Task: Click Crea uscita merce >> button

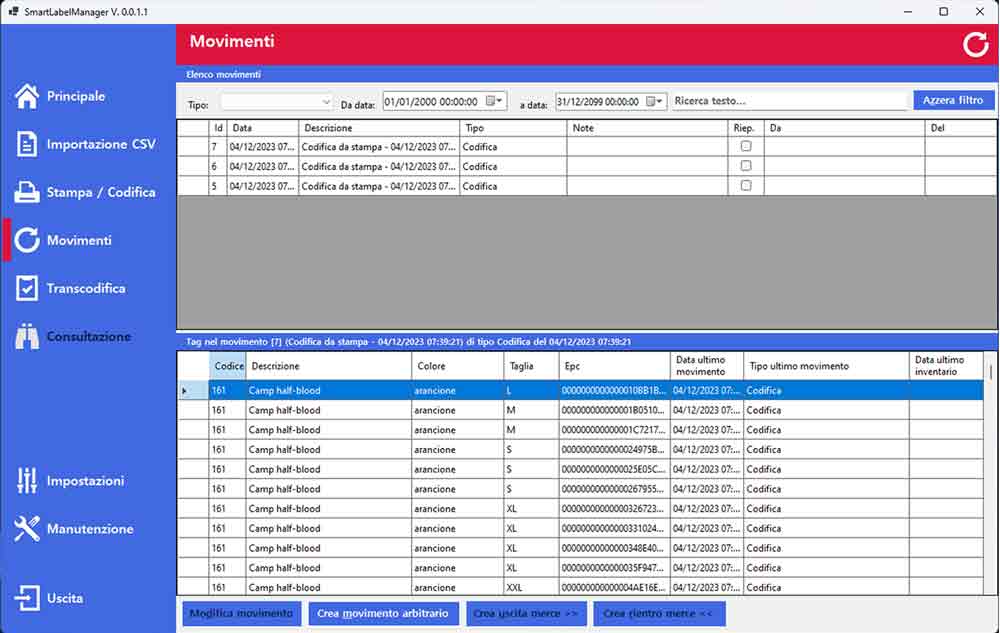Action: click(526, 613)
